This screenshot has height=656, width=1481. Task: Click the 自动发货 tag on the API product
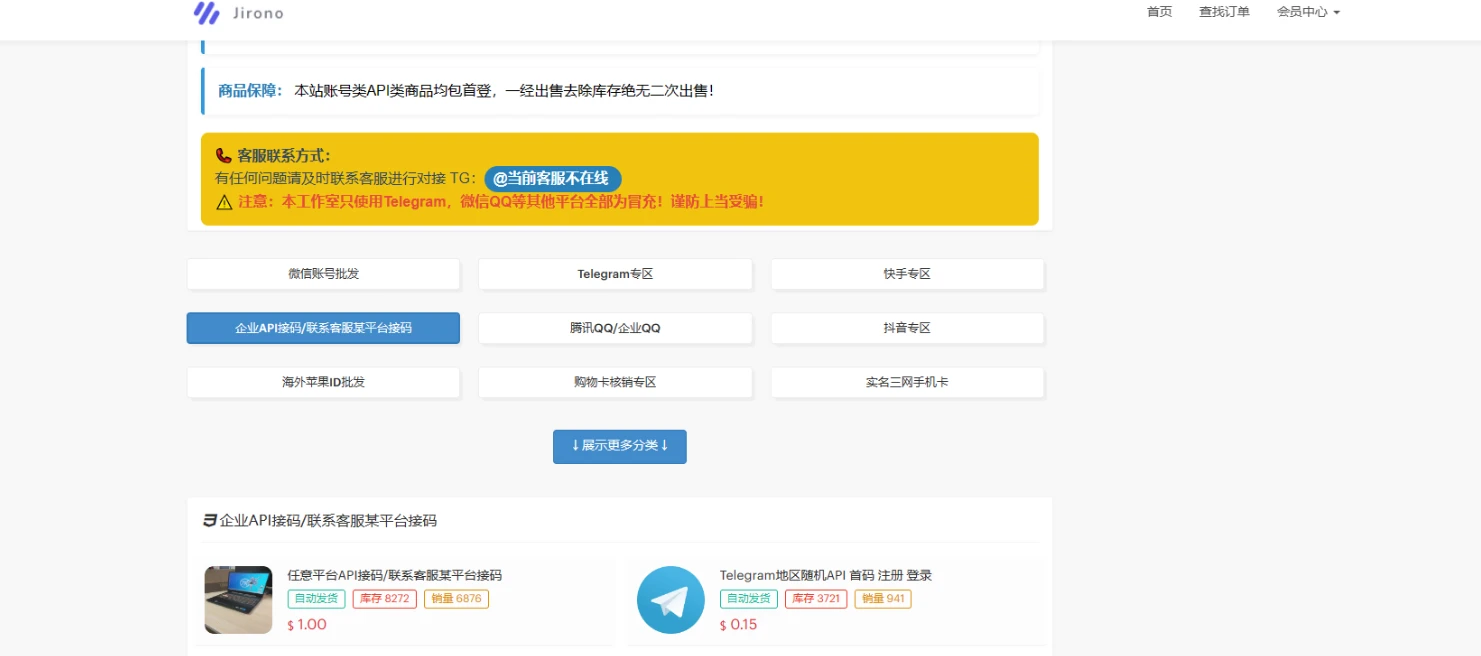(x=316, y=598)
